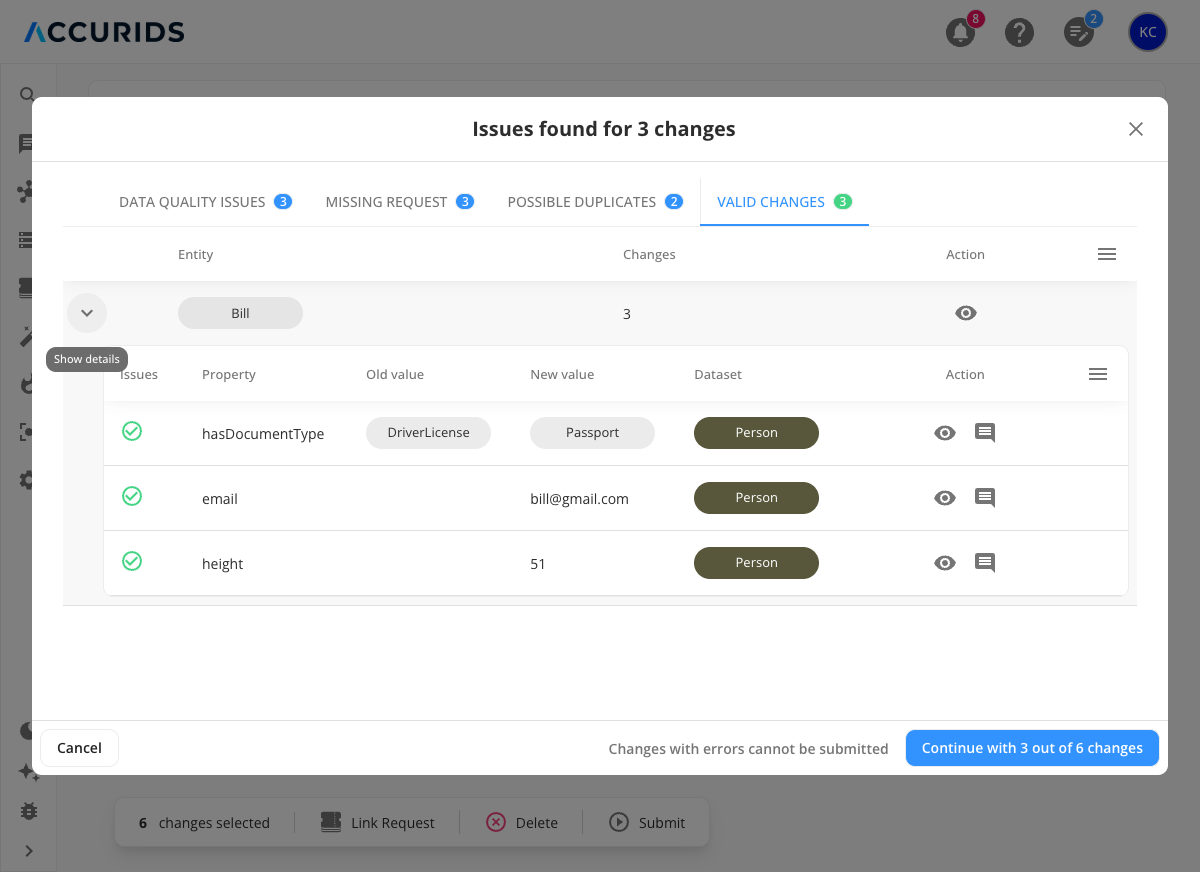Screen dimensions: 1200x872
Task: Toggle the eye preview on the height row
Action: [x=944, y=563]
